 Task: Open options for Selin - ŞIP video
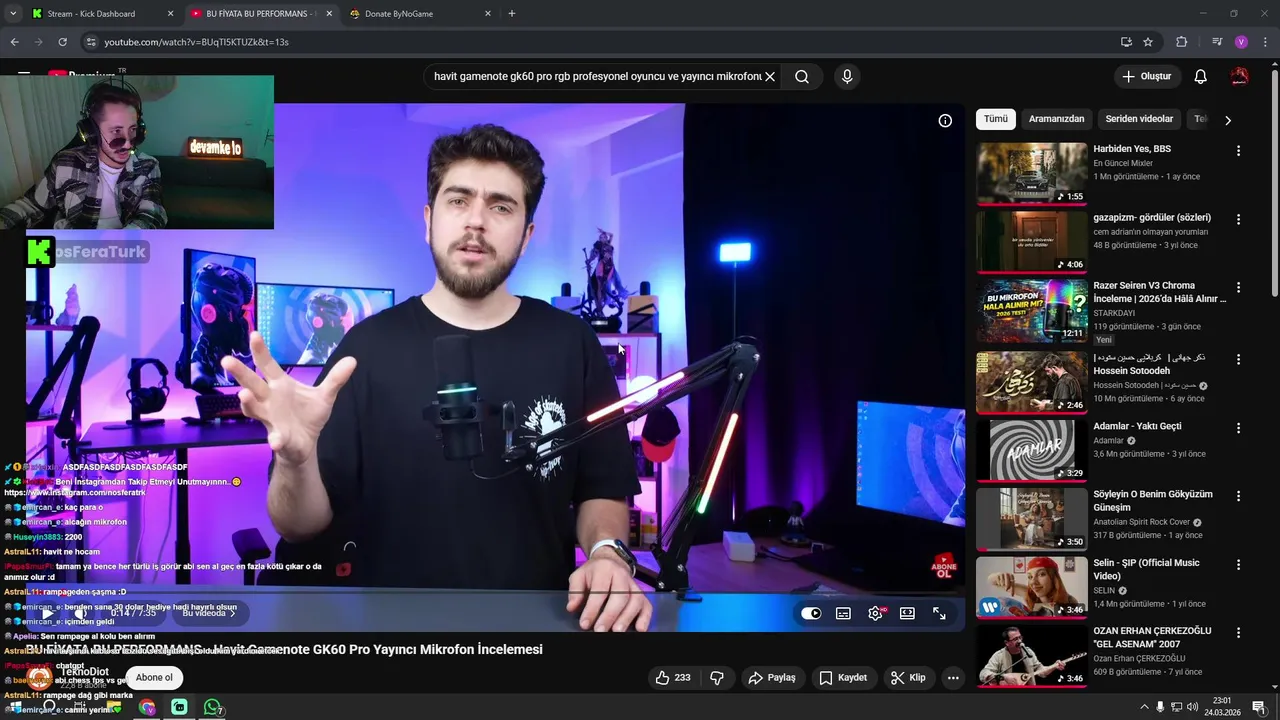click(1238, 565)
